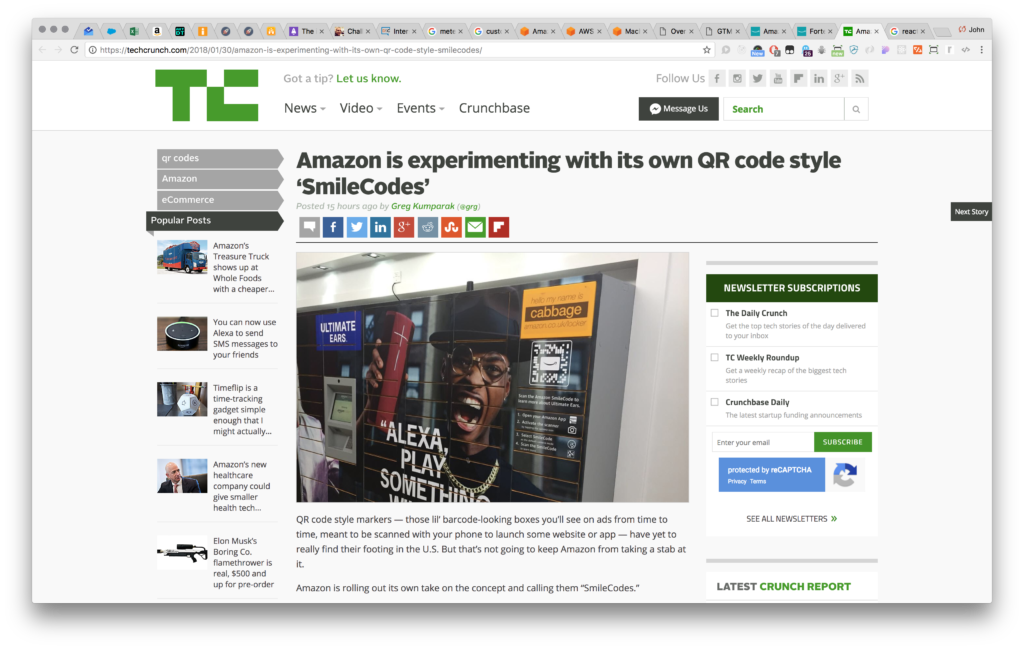Open the Crunchbase nav item
Screen dimensions: 1024x649
point(494,108)
